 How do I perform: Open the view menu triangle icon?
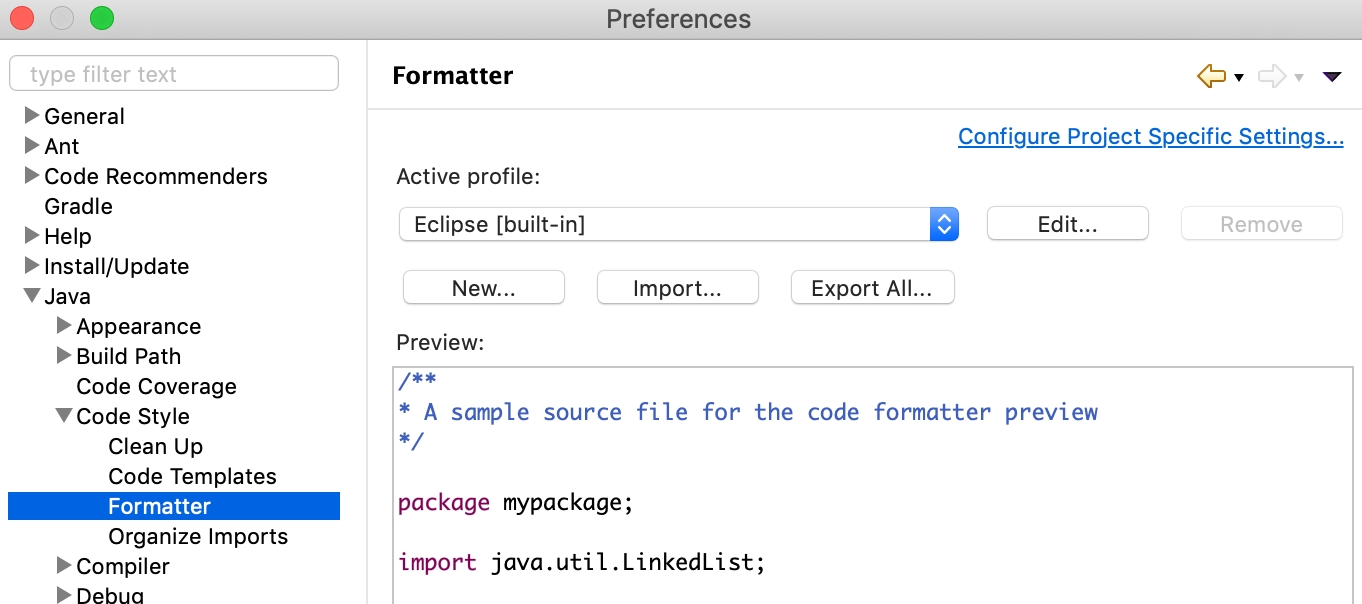pyautogui.click(x=1331, y=77)
